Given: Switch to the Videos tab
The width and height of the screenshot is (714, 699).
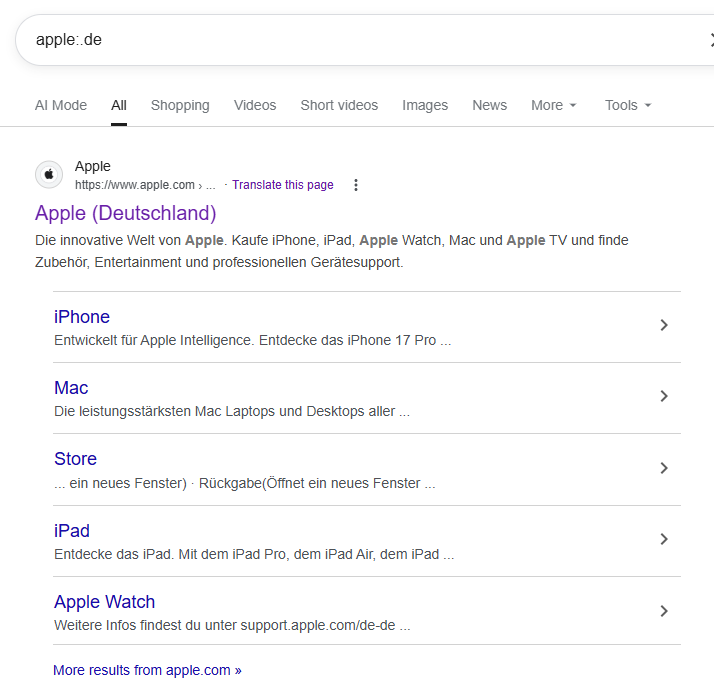Looking at the screenshot, I should click(x=255, y=105).
